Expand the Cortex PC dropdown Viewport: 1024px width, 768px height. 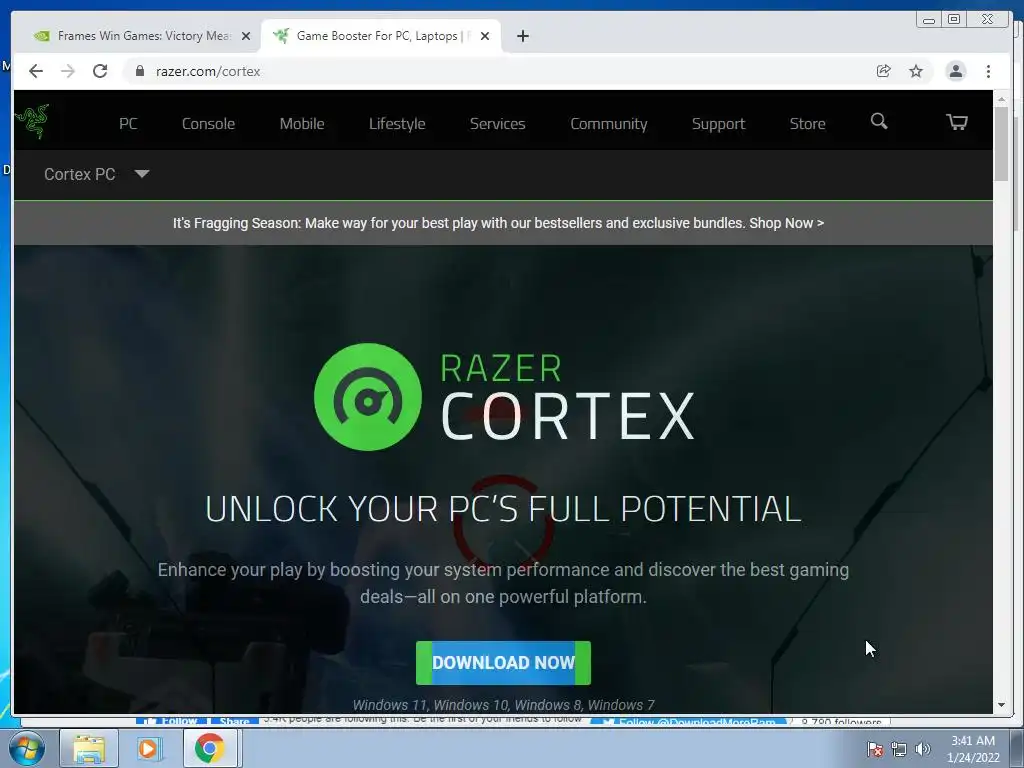click(97, 174)
